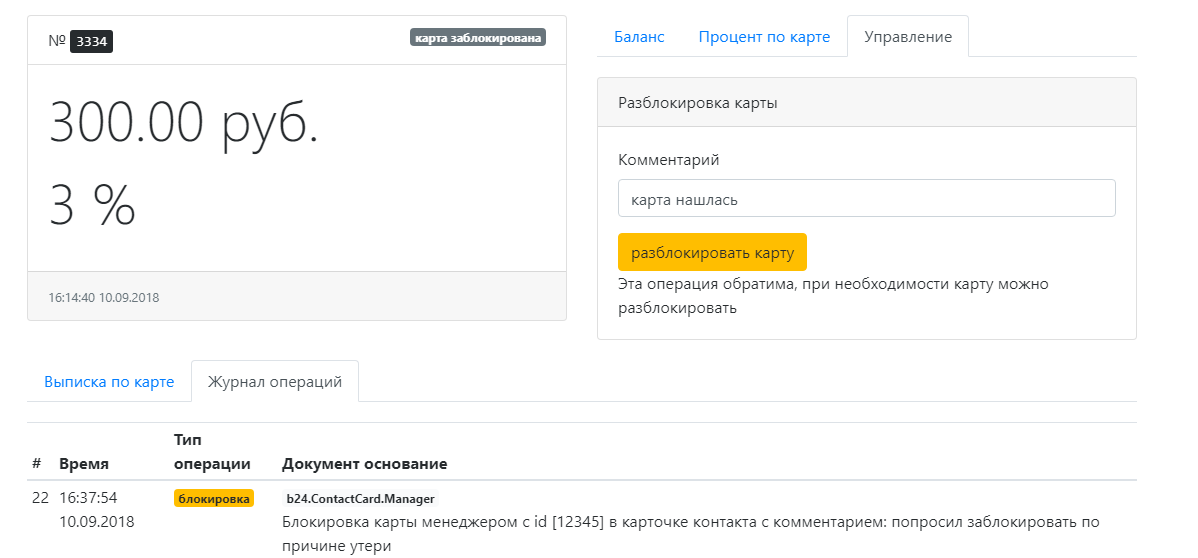Select the Журнал операций tab
The image size is (1198, 558).
[274, 382]
